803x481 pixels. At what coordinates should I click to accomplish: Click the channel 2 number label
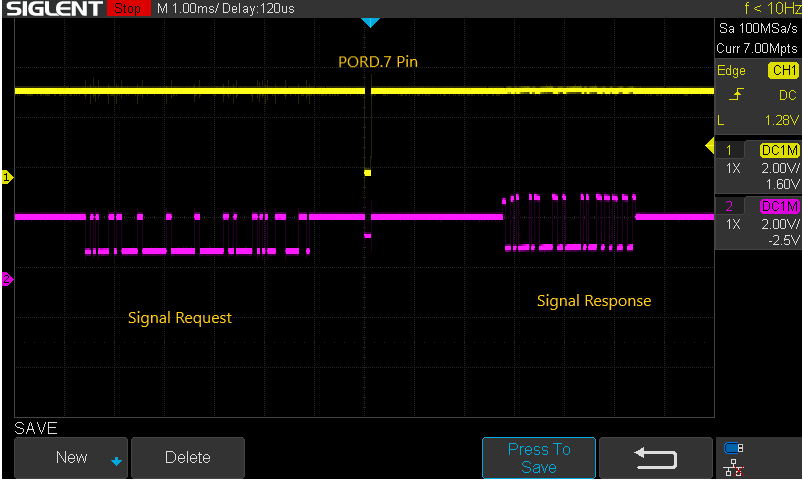click(x=729, y=206)
